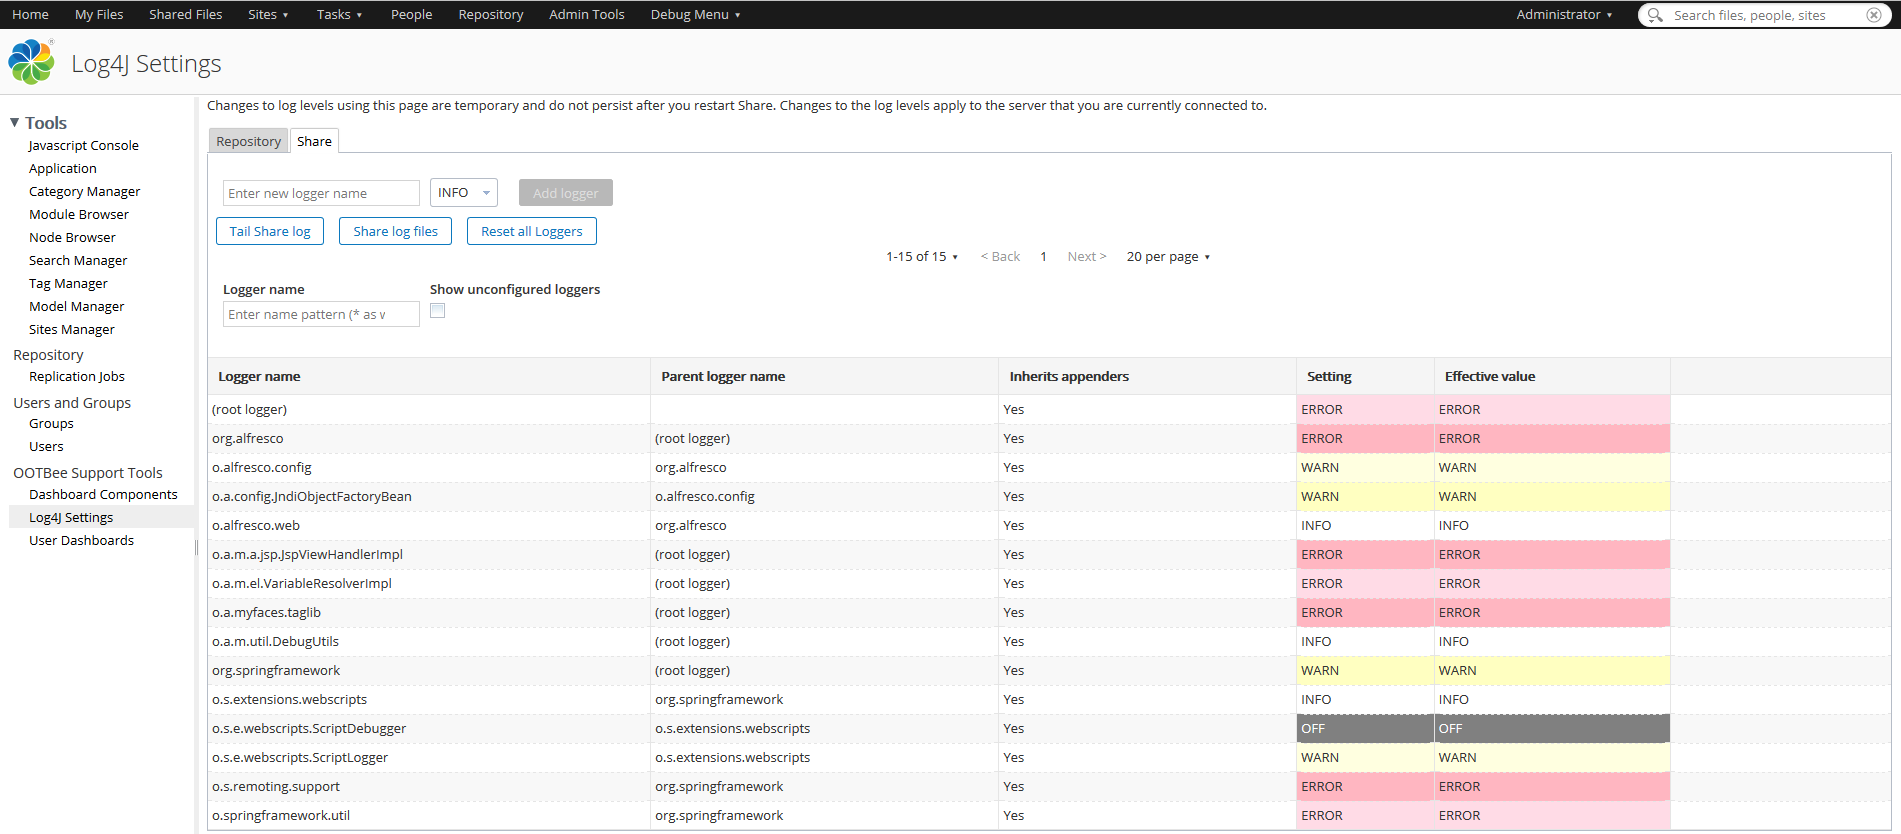Click the Tail Share log button

coord(270,231)
